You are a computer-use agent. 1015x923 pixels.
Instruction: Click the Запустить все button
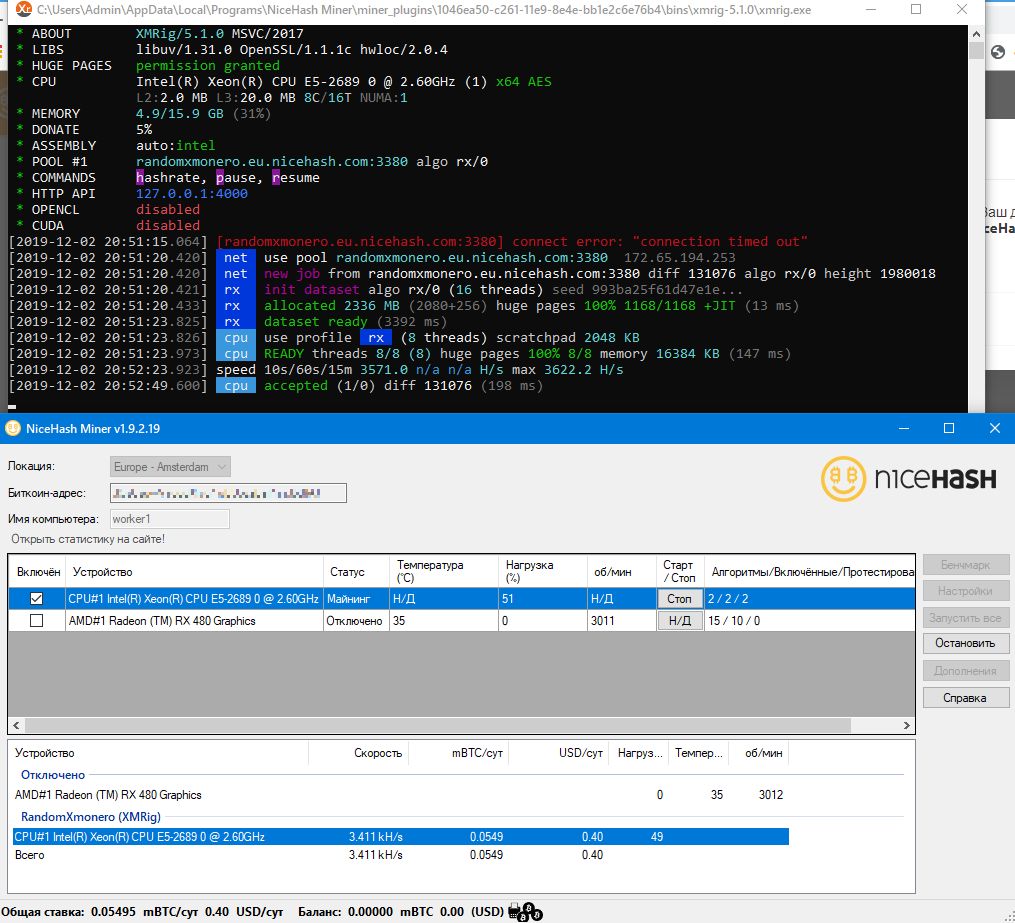(x=965, y=618)
